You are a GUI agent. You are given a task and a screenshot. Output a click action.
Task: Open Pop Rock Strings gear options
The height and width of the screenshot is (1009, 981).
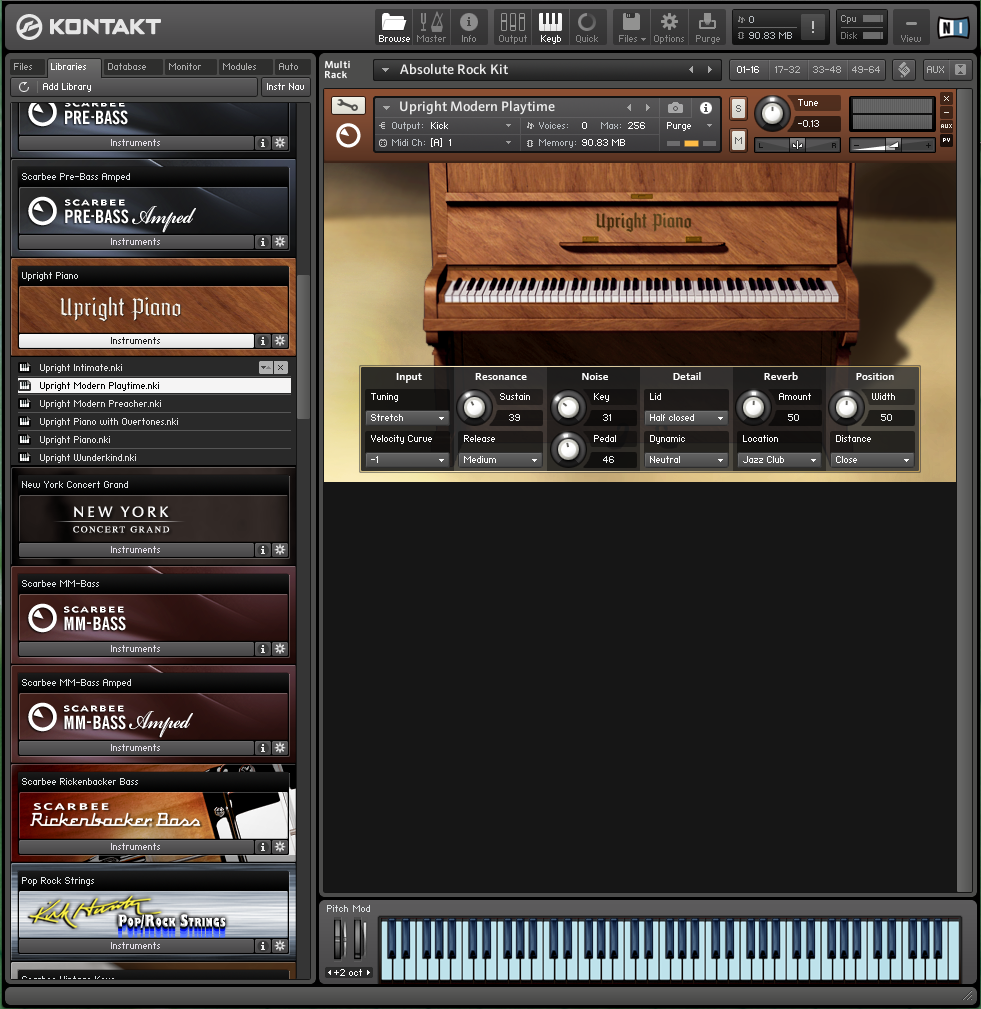click(x=280, y=946)
